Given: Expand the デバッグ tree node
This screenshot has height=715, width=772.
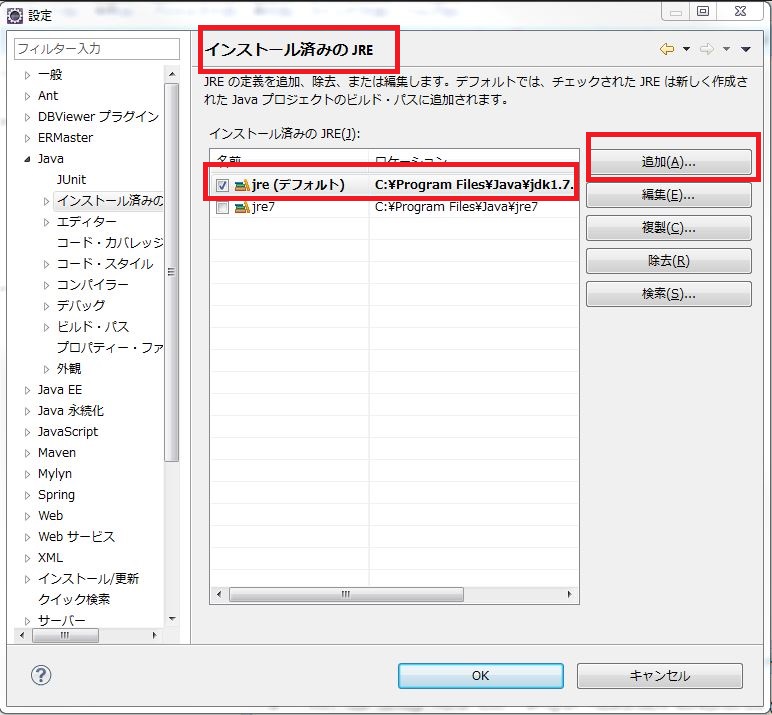Looking at the screenshot, I should pyautogui.click(x=46, y=306).
